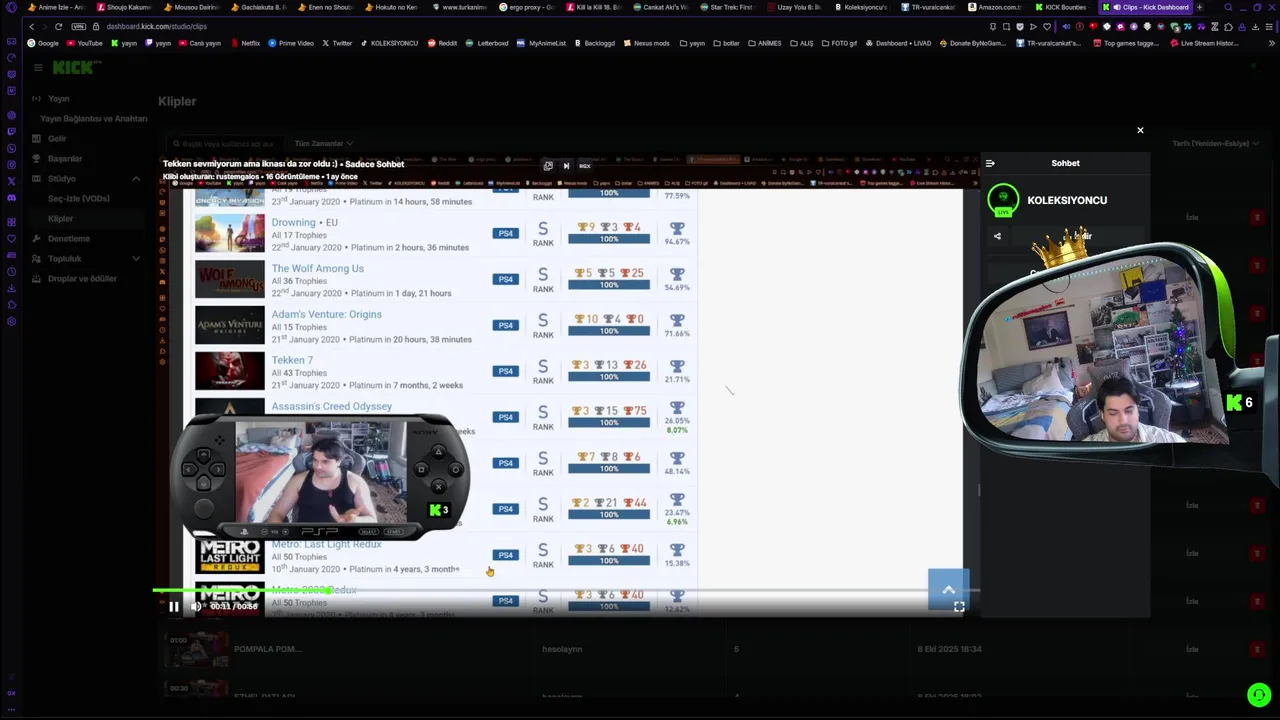Open Yayın Bağlantısı ve Anahtarı
This screenshot has height=720, width=1280.
pos(93,119)
